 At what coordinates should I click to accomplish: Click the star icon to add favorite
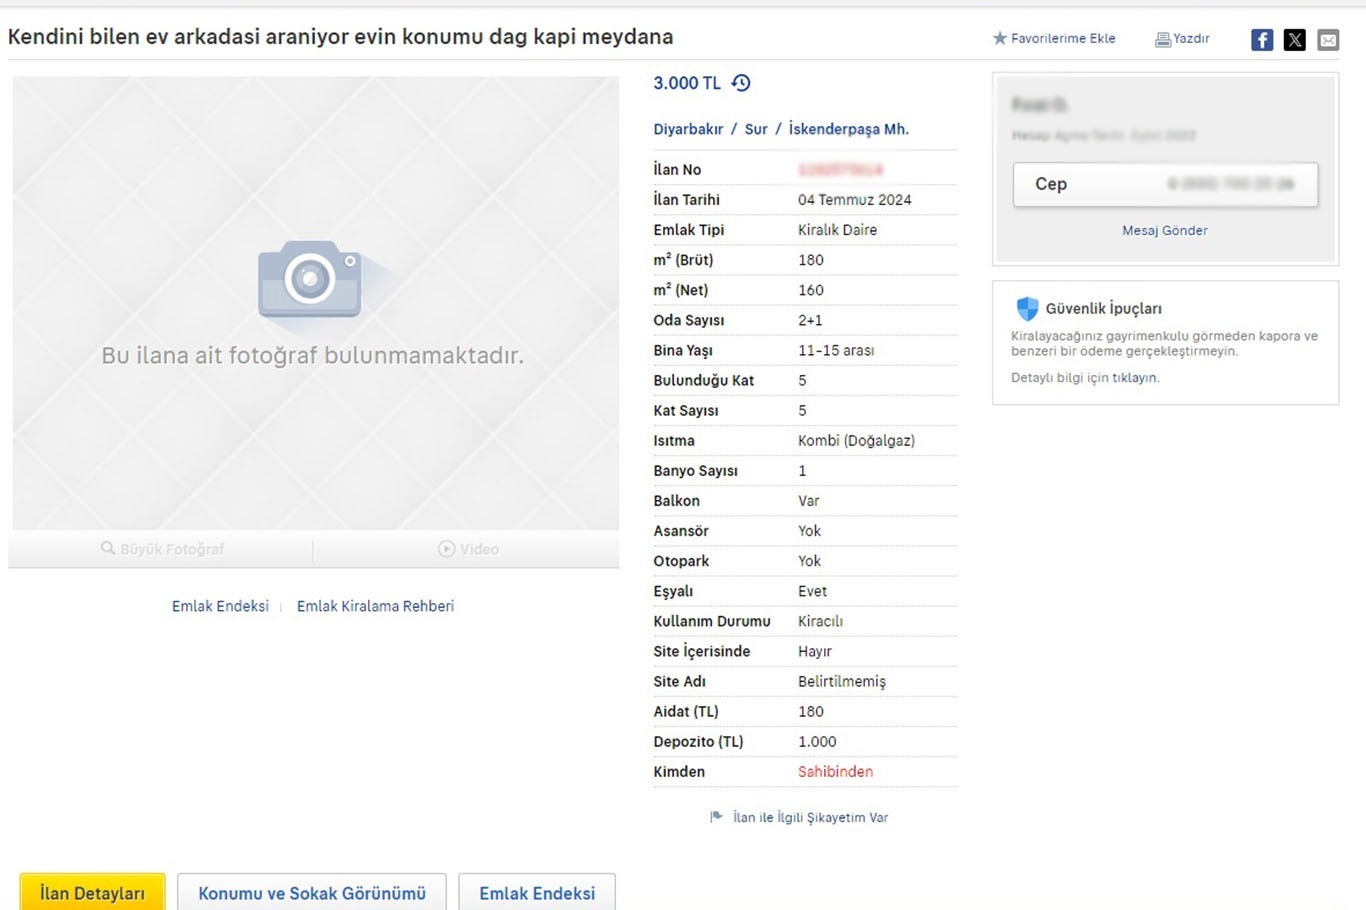(999, 39)
